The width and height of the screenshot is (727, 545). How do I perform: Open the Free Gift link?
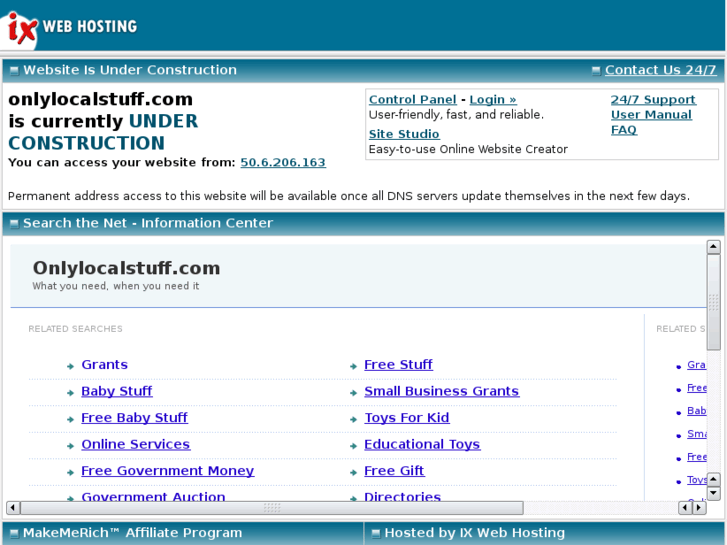394,470
